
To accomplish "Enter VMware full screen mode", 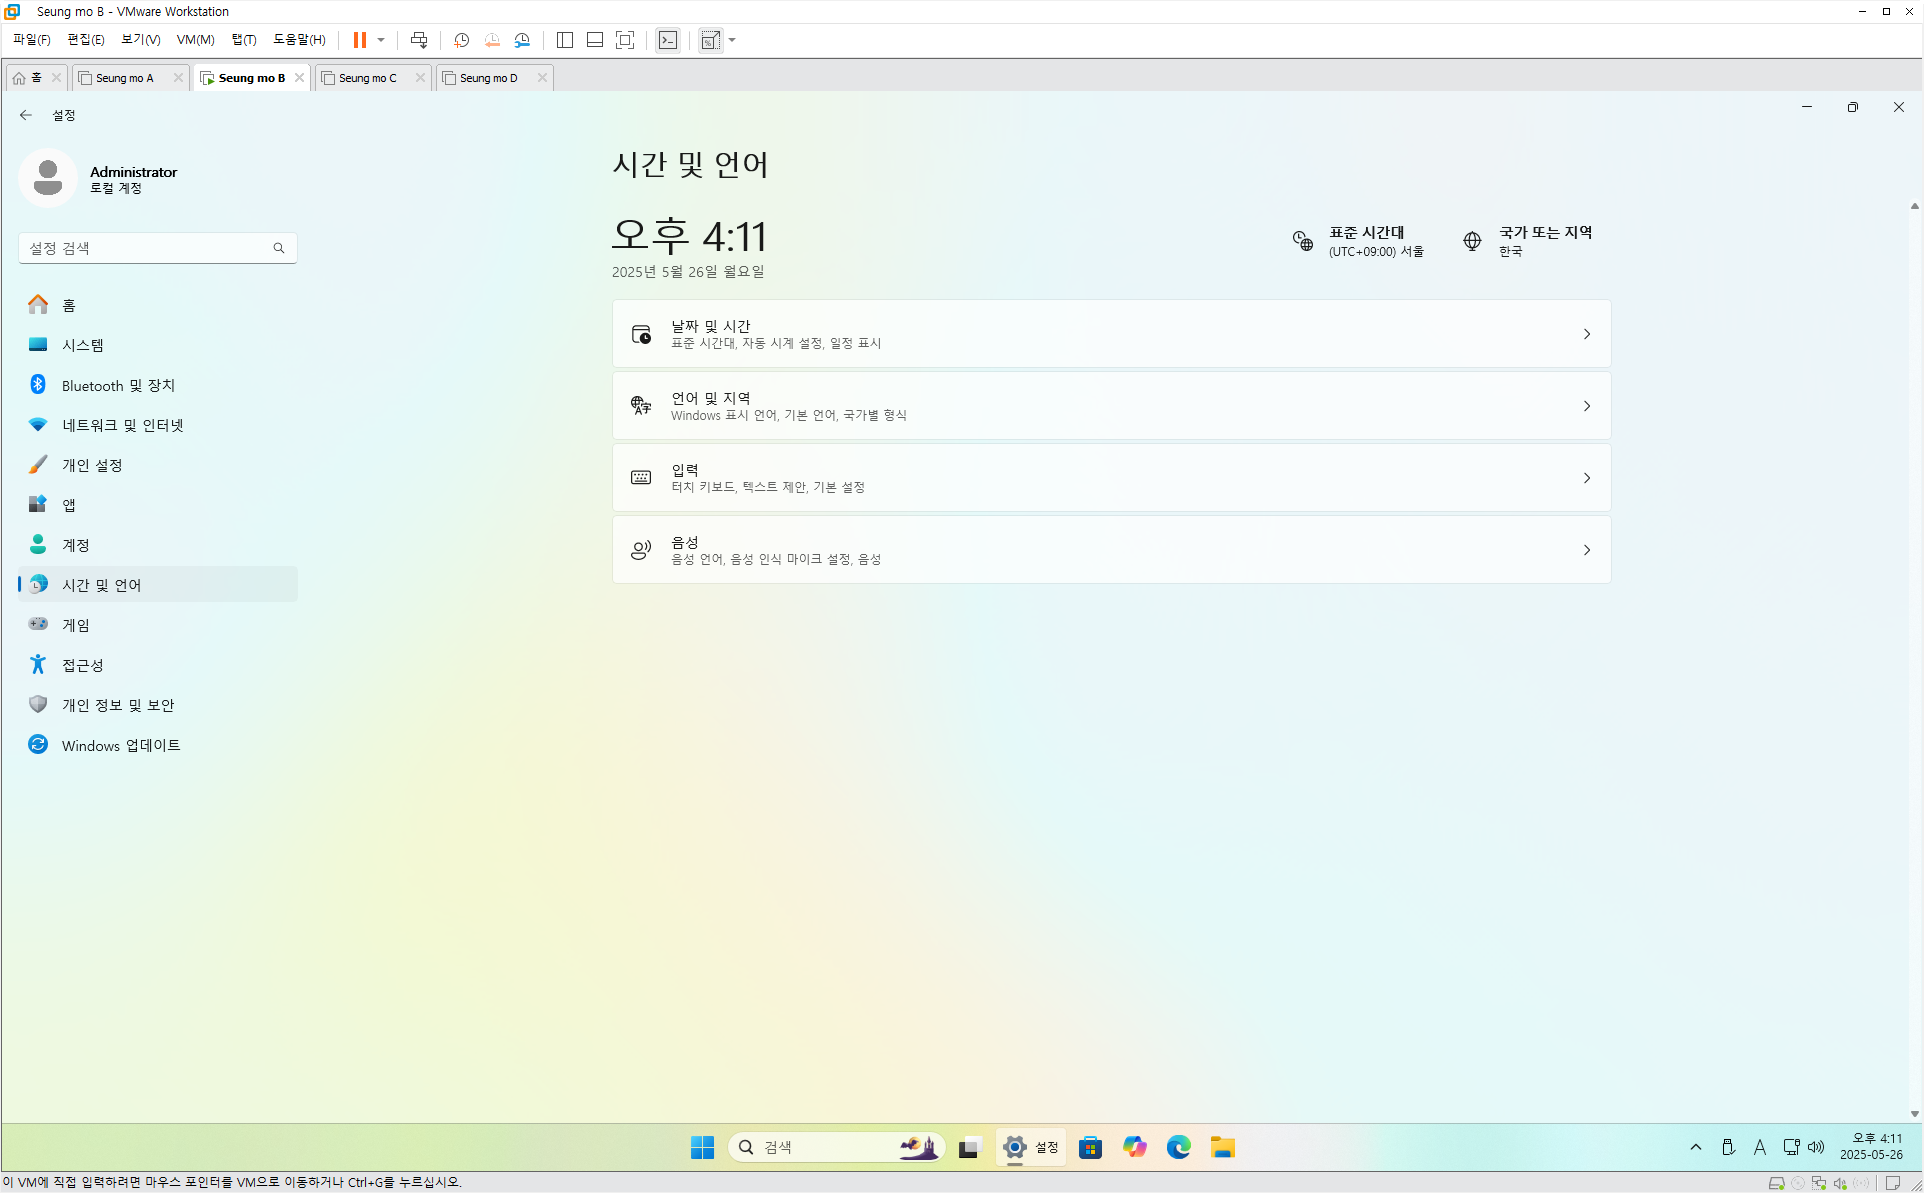I will tap(625, 40).
